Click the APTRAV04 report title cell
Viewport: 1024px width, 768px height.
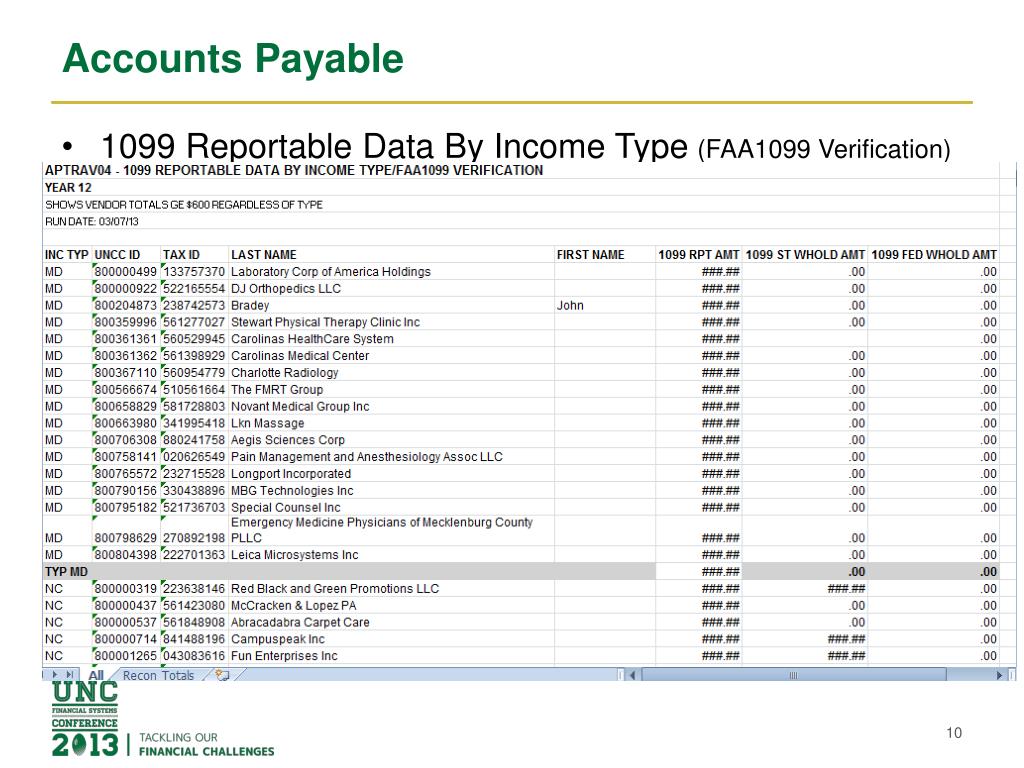[294, 170]
